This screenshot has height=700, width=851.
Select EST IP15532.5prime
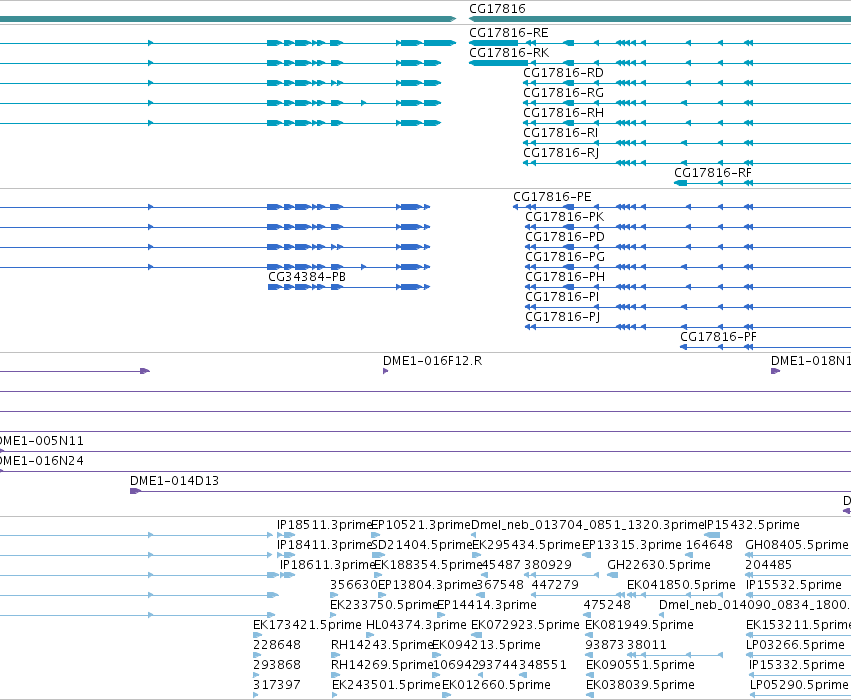[794, 586]
